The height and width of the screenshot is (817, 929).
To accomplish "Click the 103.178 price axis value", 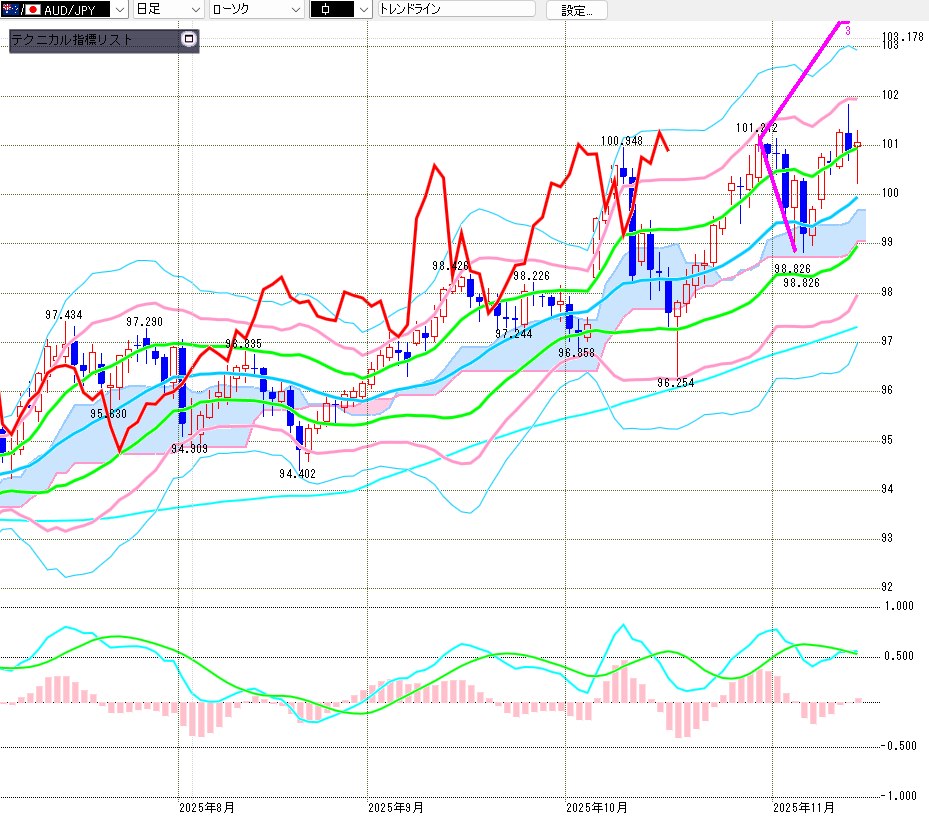I will coord(903,37).
